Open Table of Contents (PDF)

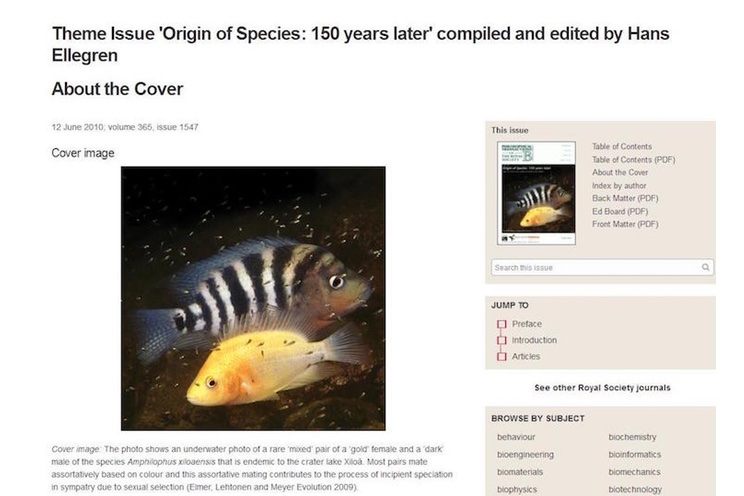[x=633, y=160]
